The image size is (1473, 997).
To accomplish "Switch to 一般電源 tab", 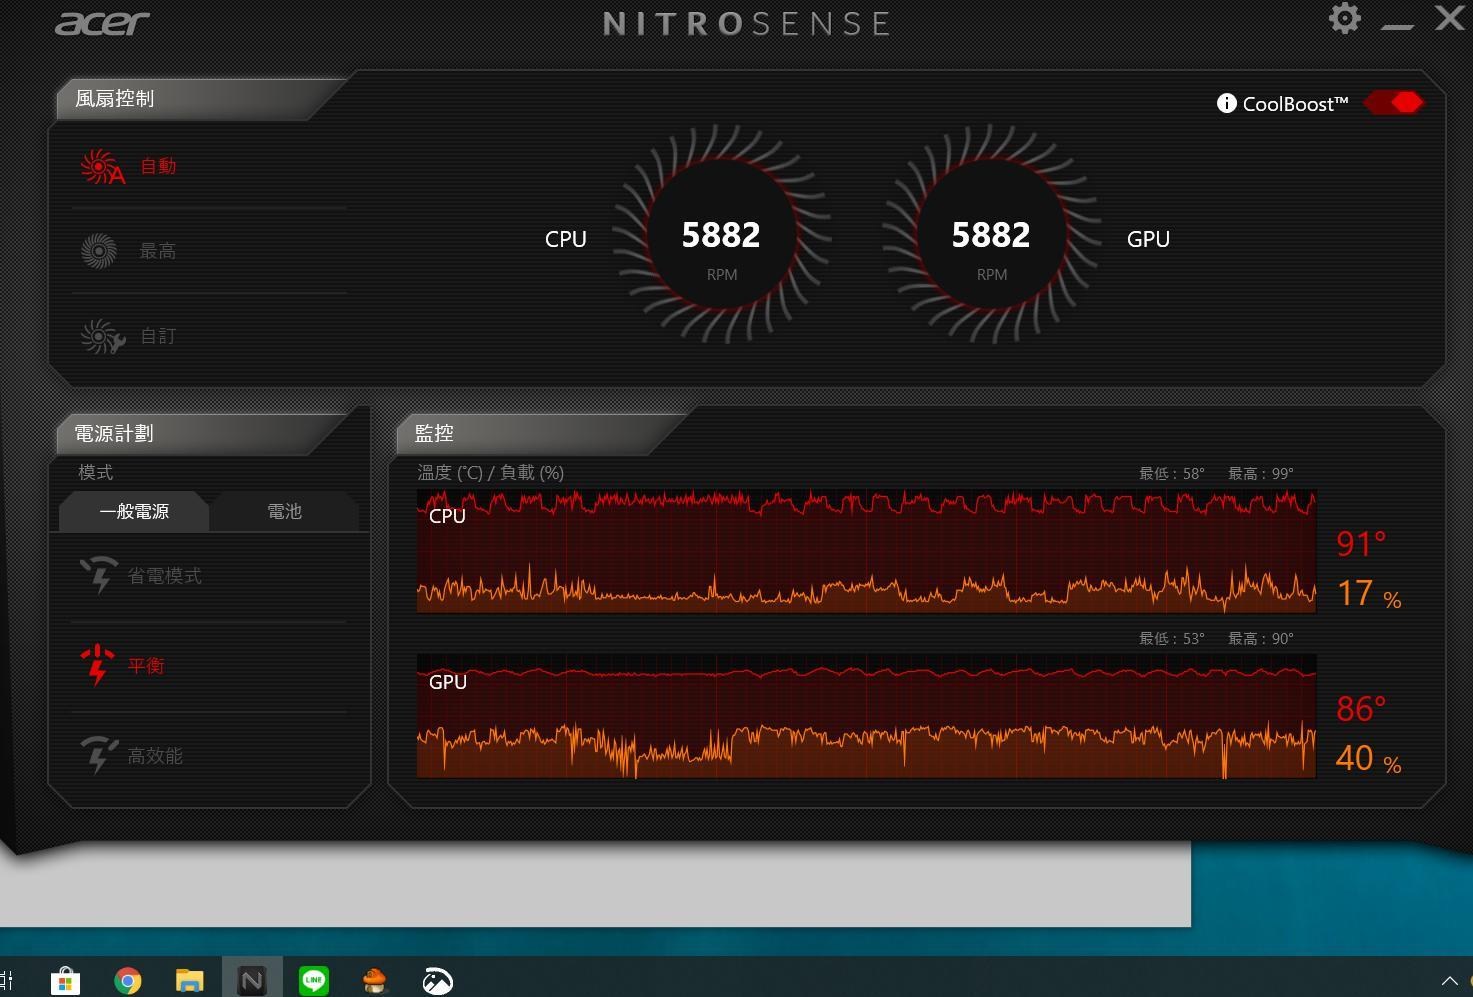I will (x=134, y=511).
